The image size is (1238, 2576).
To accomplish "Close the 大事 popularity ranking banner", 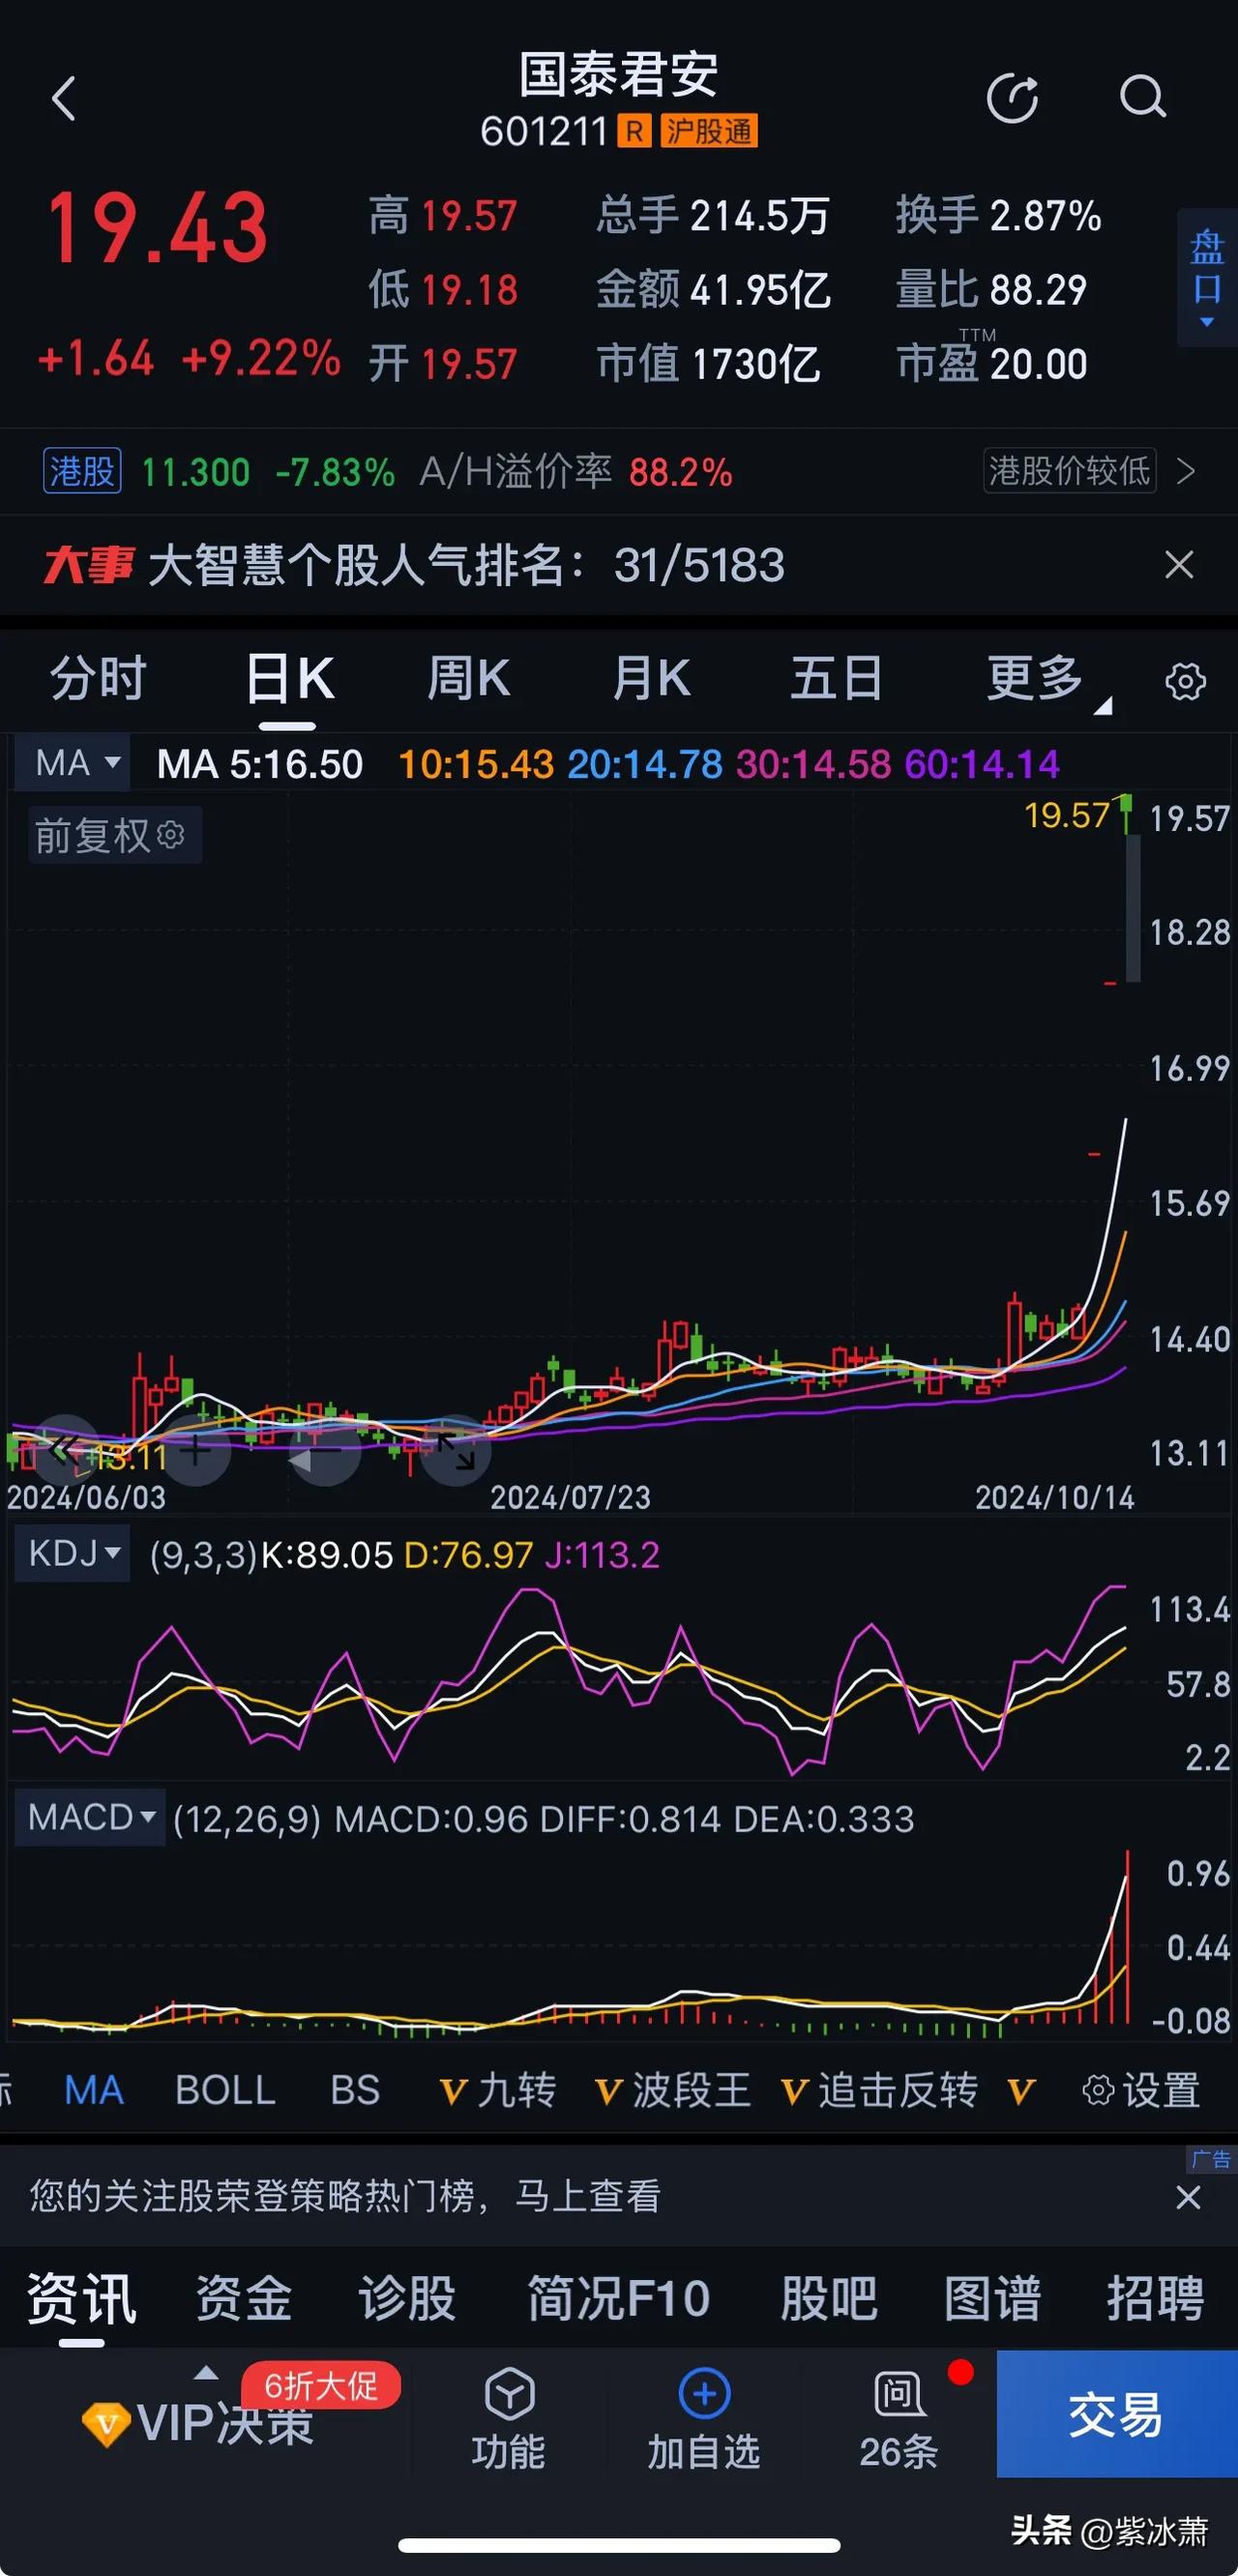I will pos(1179,565).
